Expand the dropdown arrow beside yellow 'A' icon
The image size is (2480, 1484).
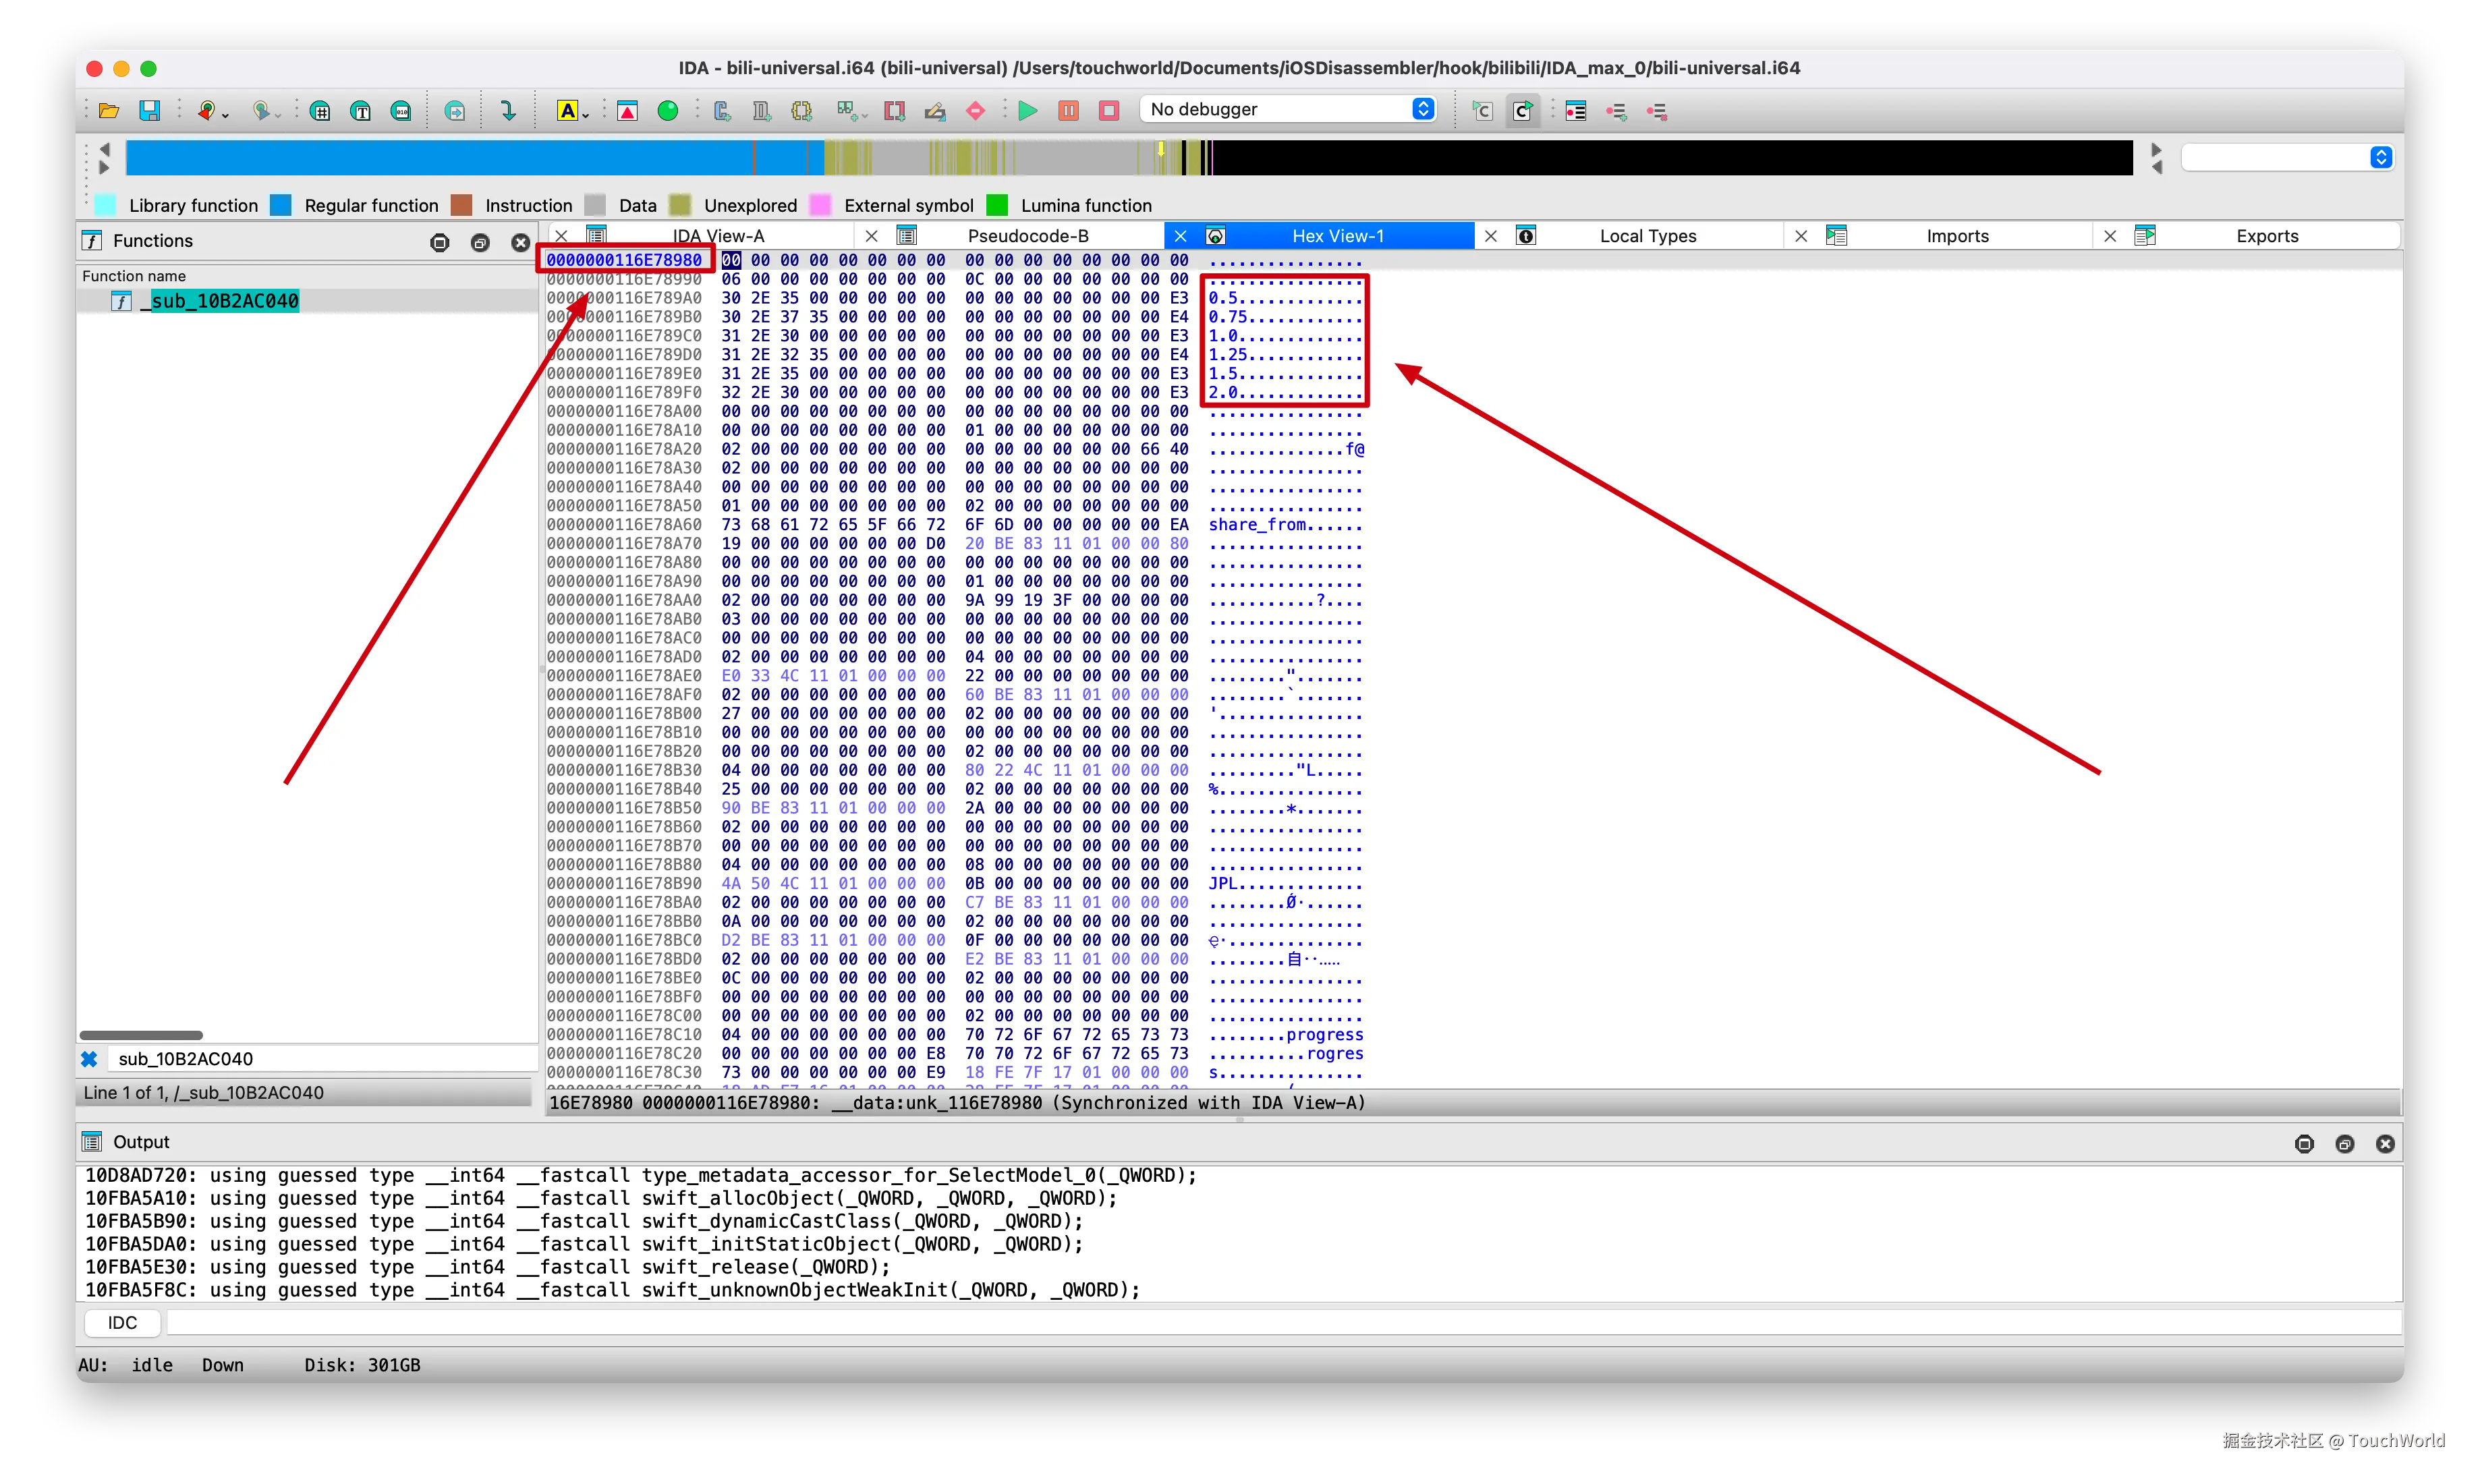click(x=586, y=115)
